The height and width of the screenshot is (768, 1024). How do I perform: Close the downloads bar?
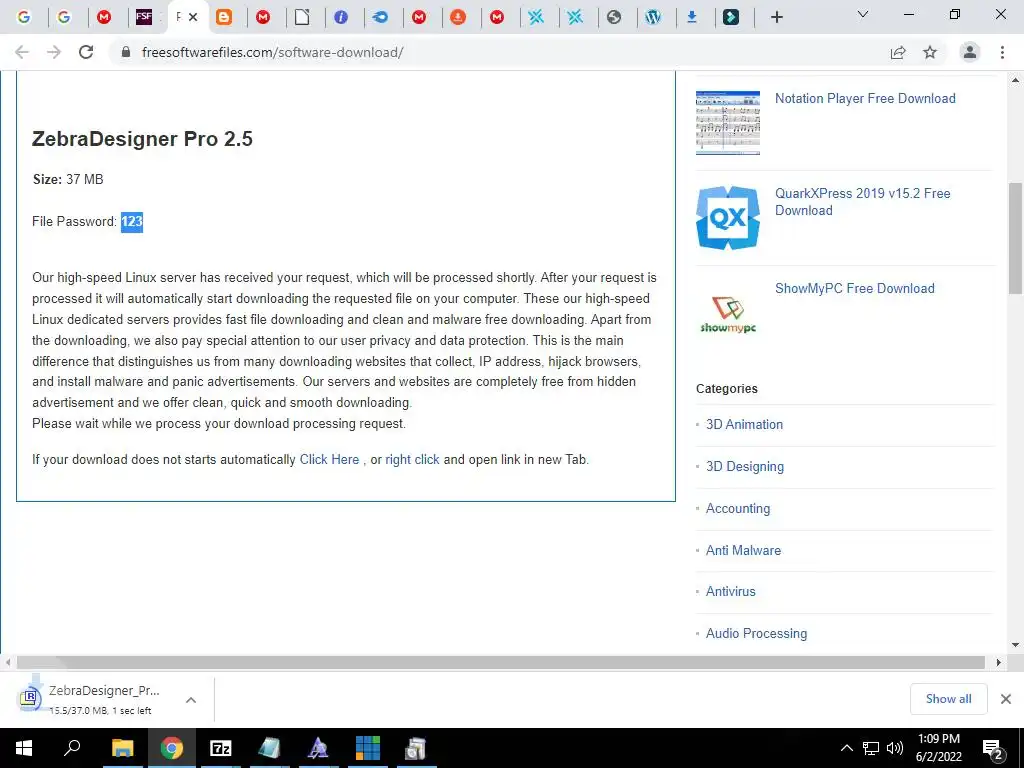pyautogui.click(x=1006, y=699)
